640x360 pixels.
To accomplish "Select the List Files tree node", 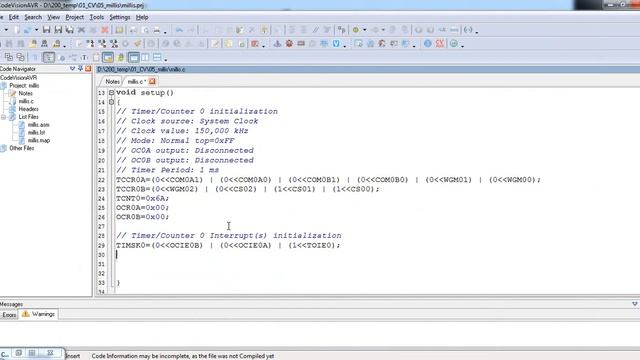I will tap(28, 117).
